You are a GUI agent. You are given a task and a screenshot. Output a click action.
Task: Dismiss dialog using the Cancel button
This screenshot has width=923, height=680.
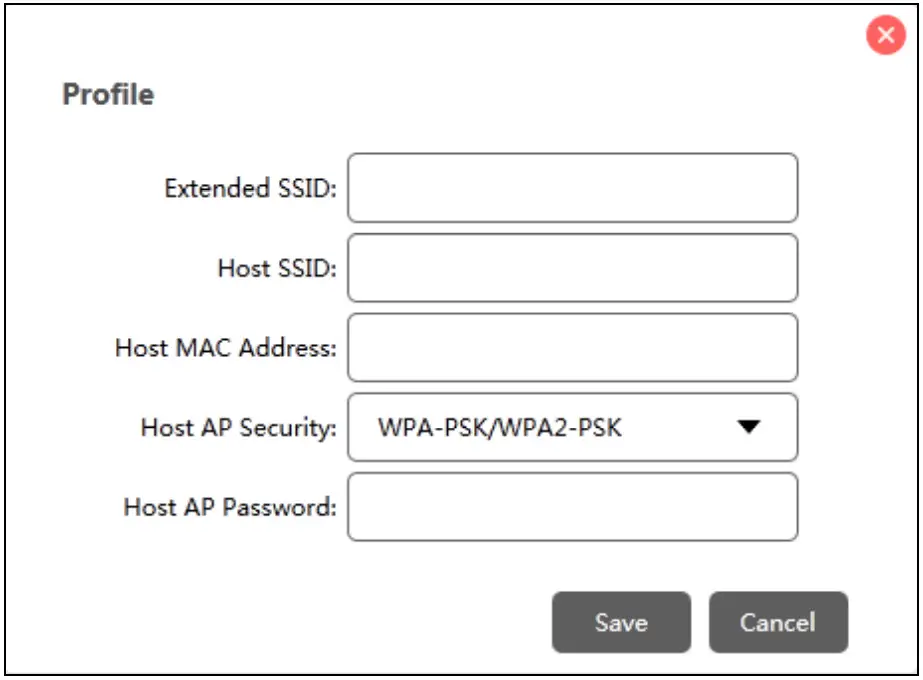(778, 622)
